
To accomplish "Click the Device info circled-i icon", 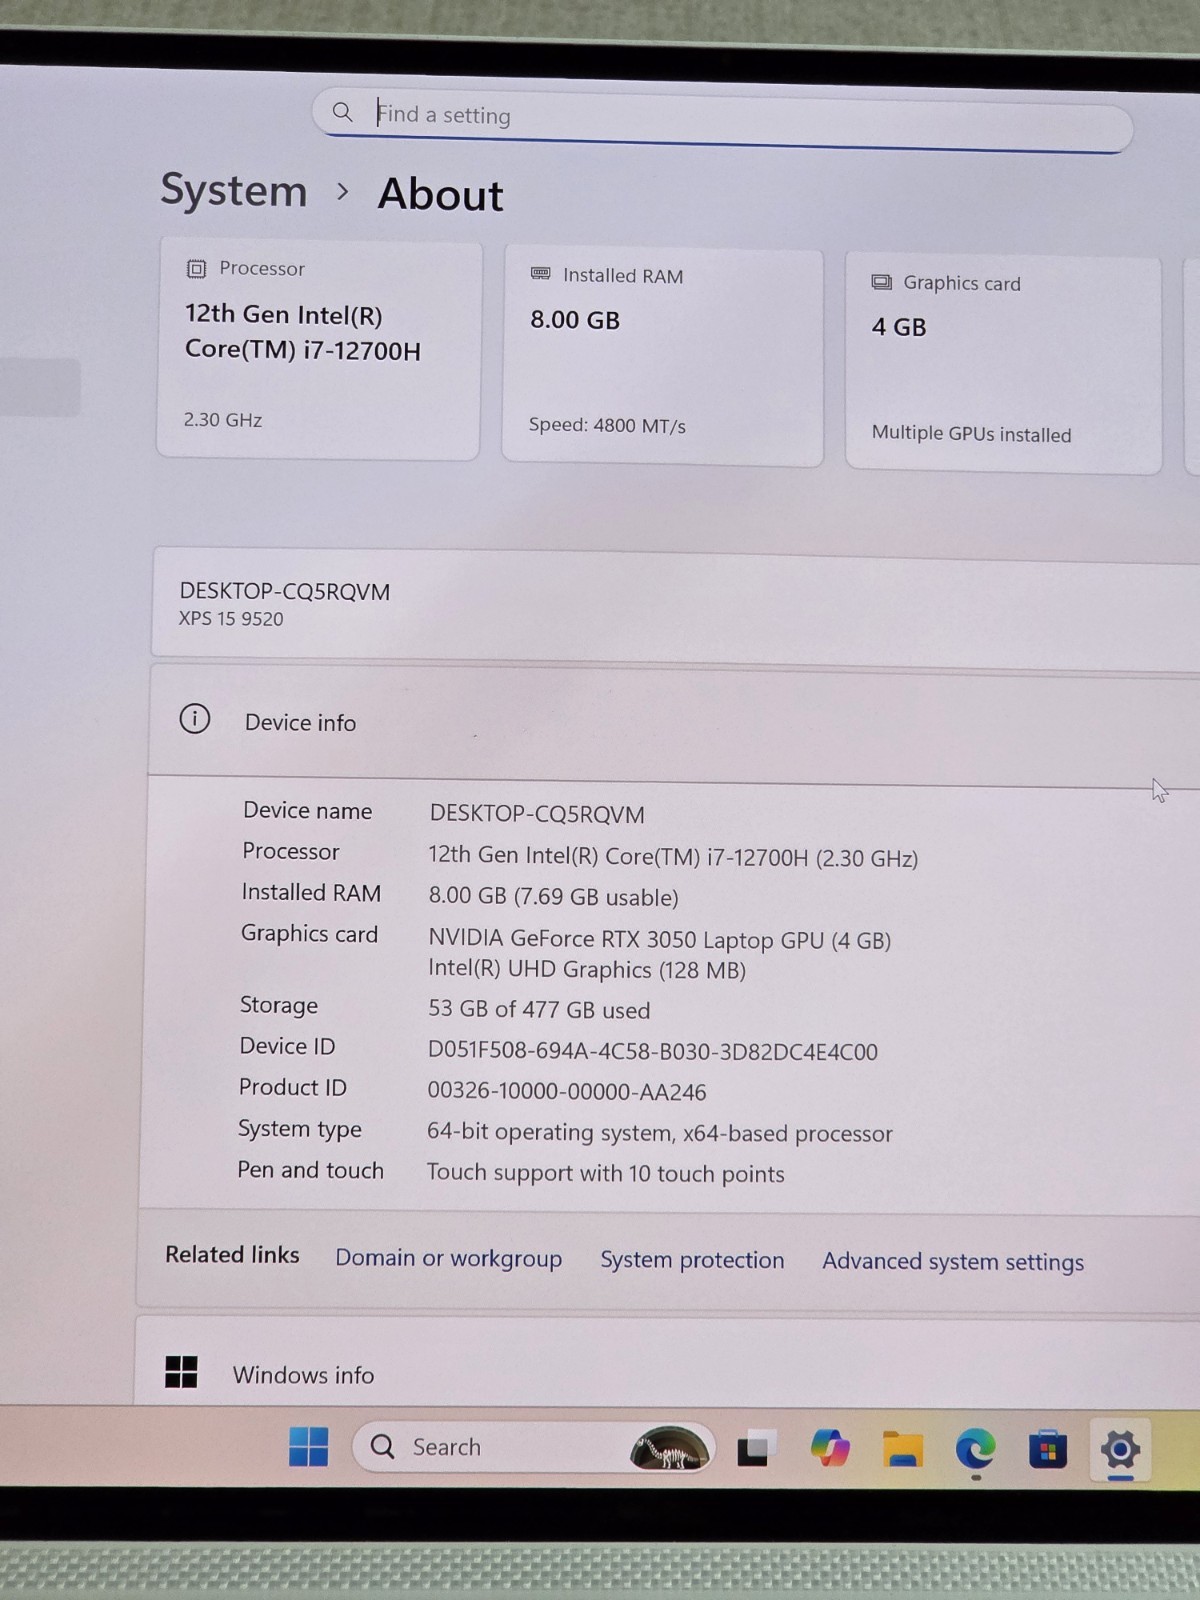I will [x=195, y=718].
